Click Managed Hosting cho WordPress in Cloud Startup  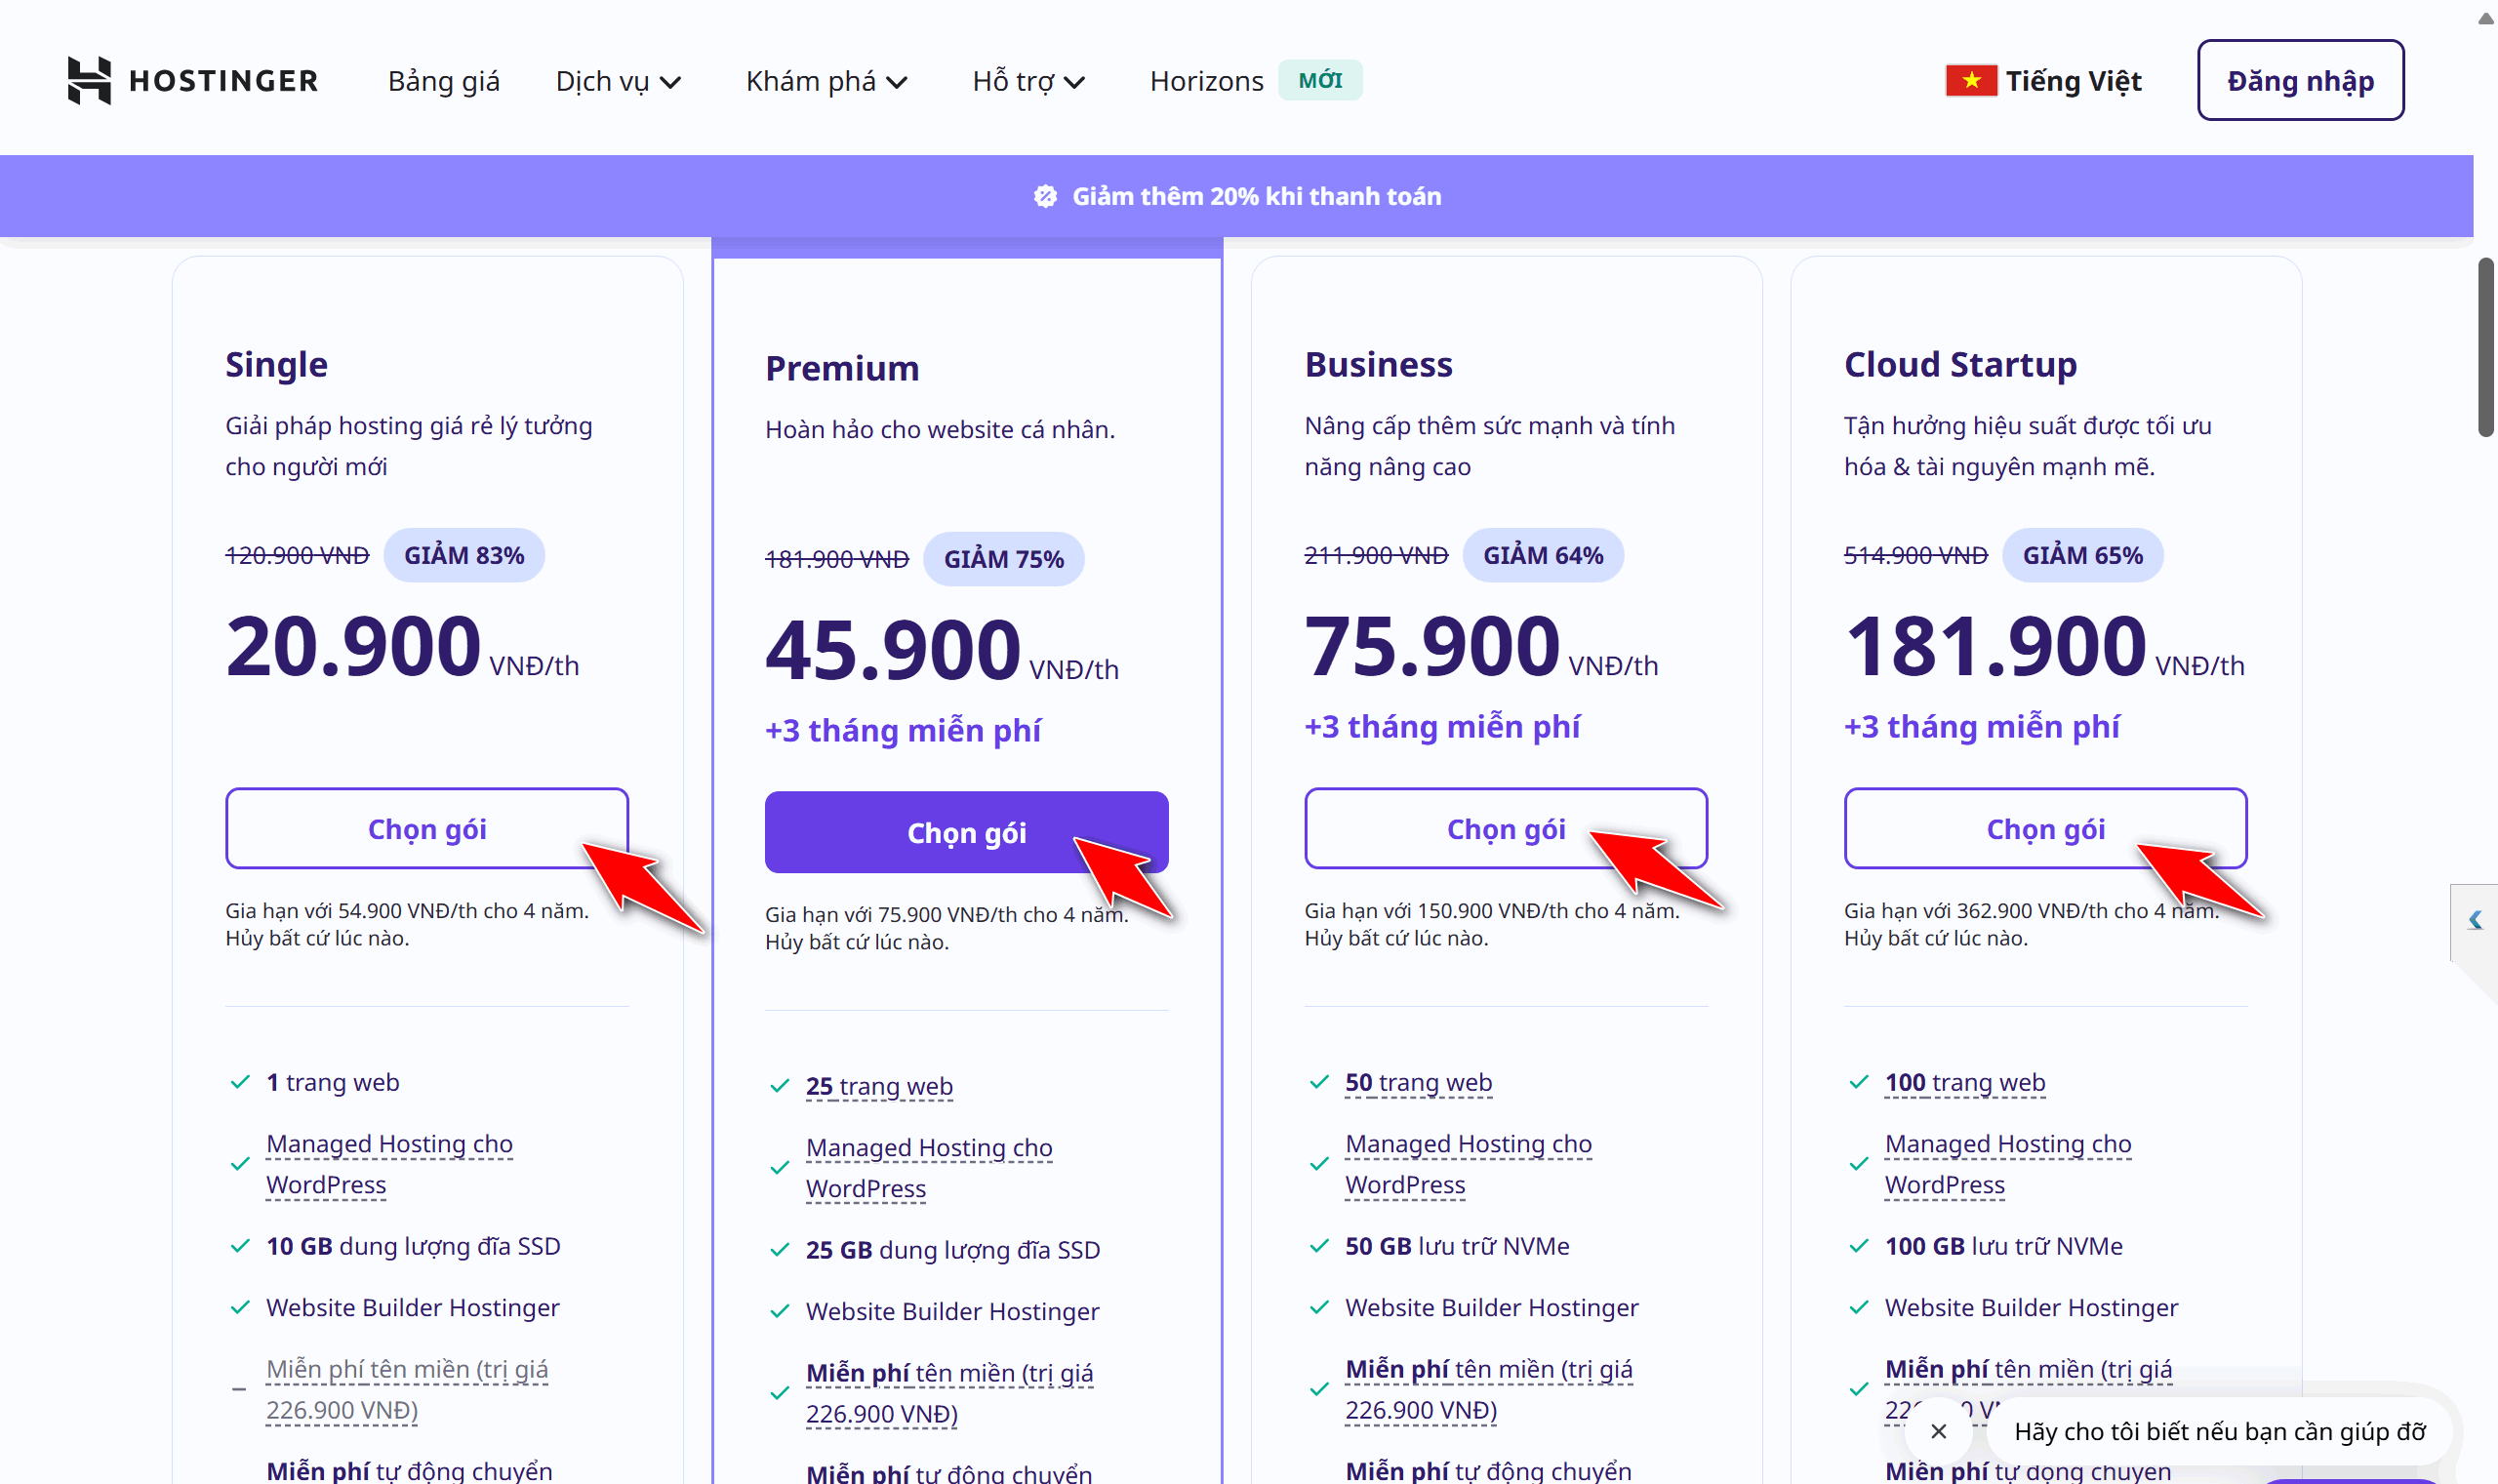point(2008,1164)
